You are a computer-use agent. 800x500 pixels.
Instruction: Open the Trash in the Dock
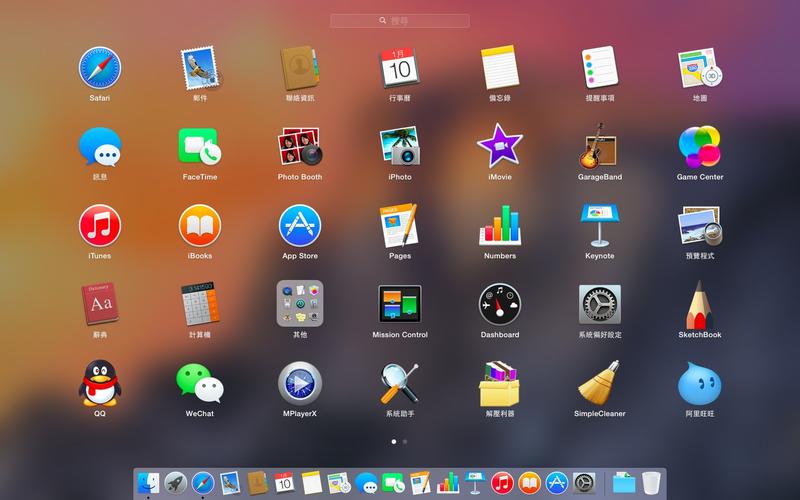(651, 483)
